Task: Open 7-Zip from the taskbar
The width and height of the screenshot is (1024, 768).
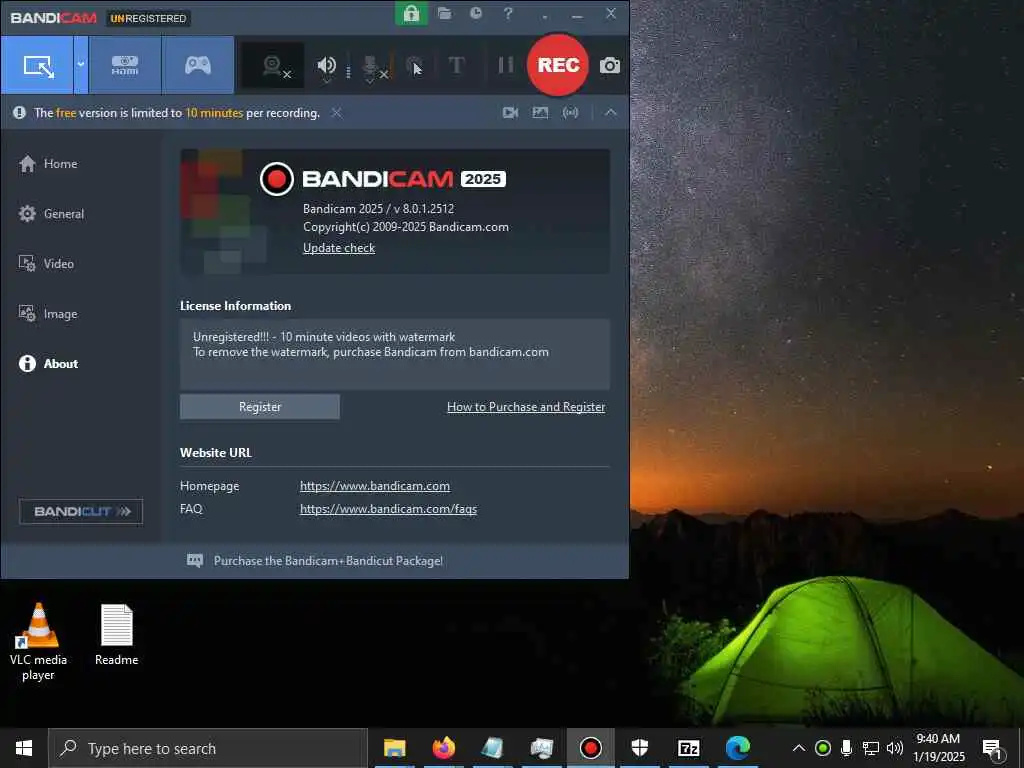Action: click(x=689, y=748)
